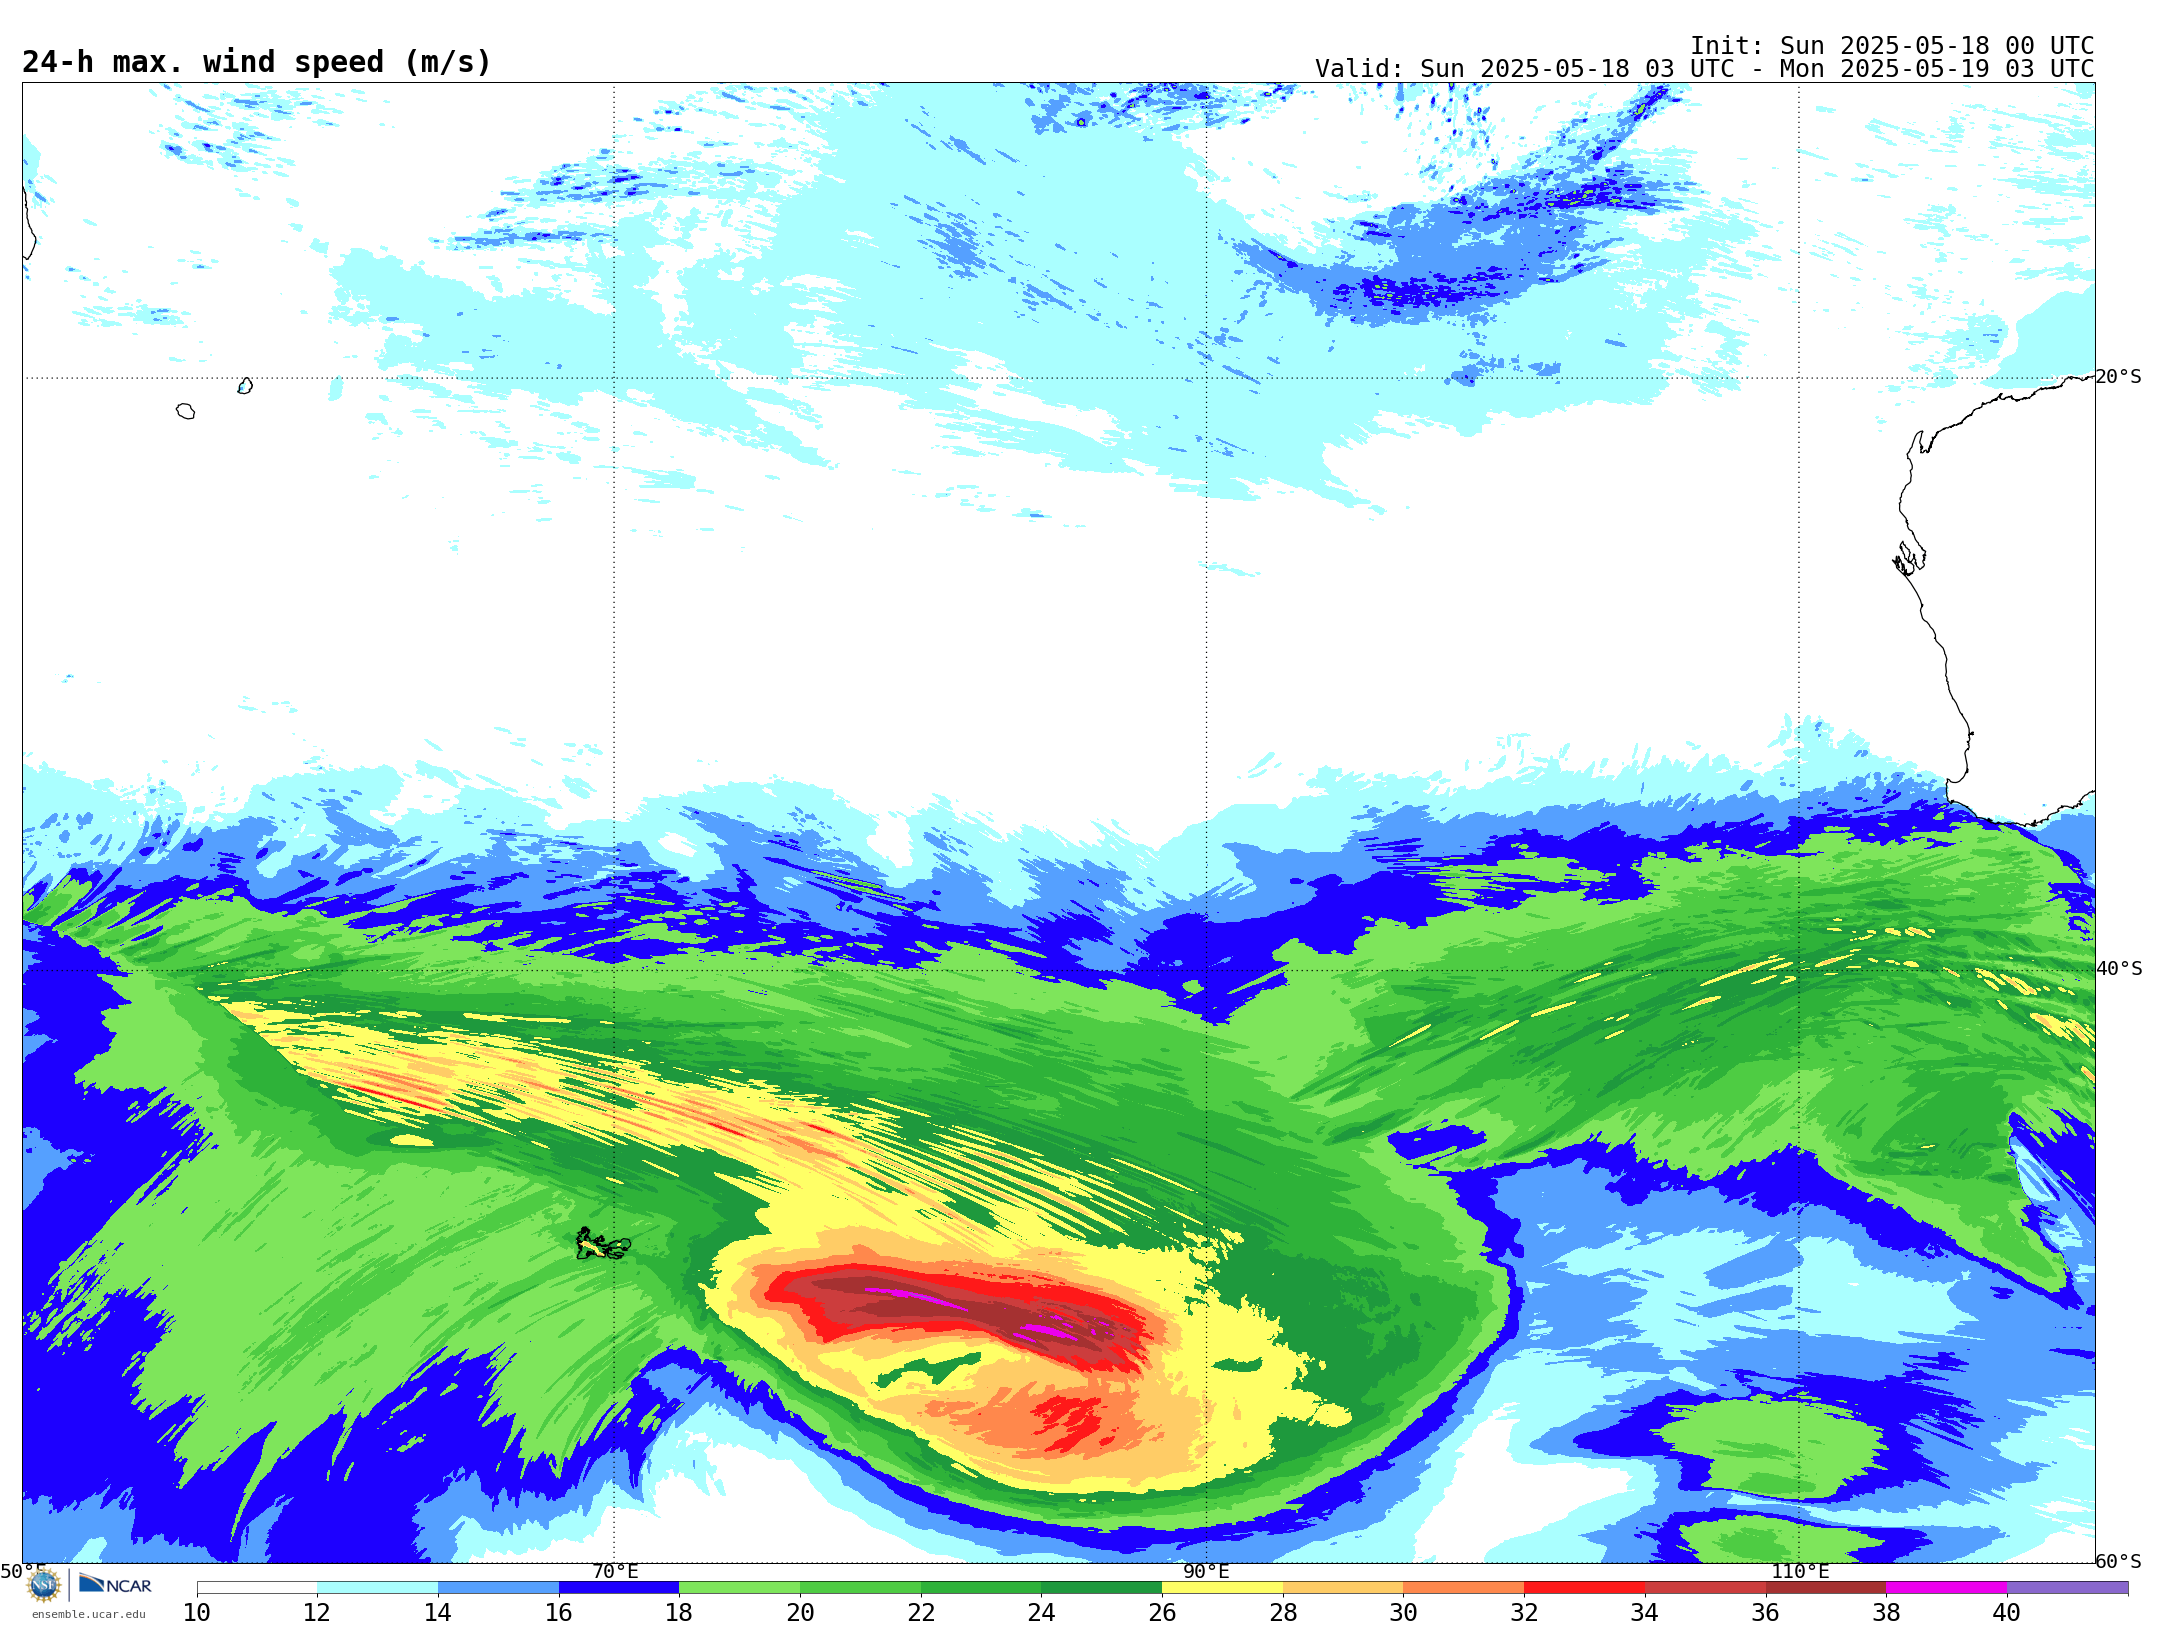Click the '24-h max. wind speed (m/s)' title
This screenshot has height=1626, width=2160.
pos(257,62)
